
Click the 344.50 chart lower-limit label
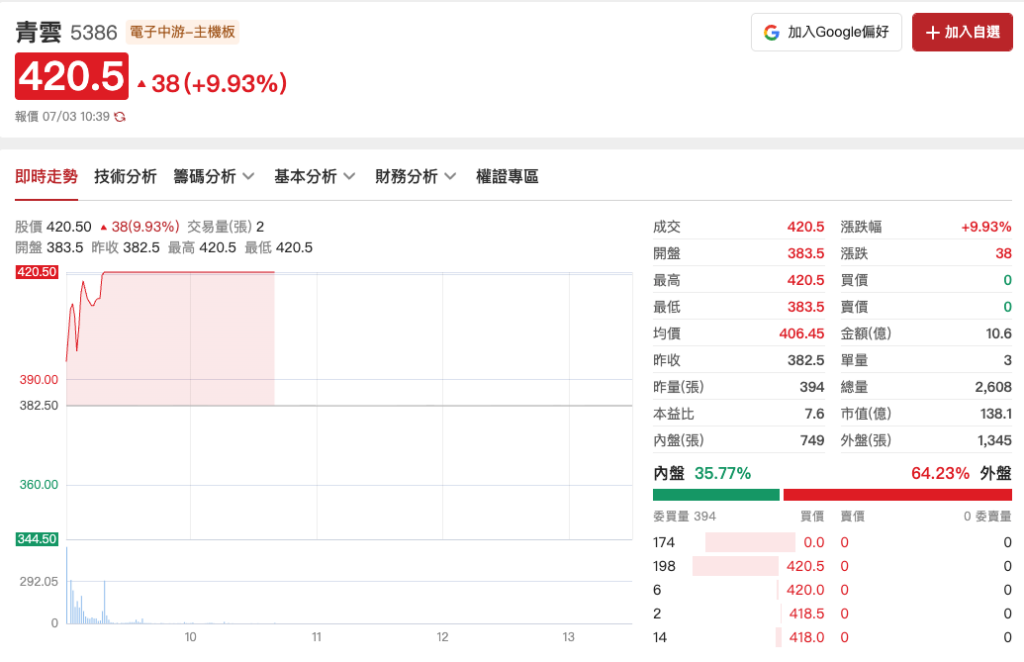(37, 539)
